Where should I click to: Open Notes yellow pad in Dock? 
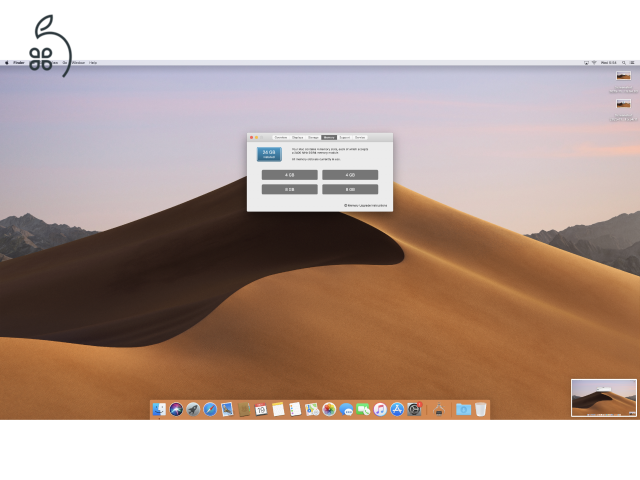click(x=278, y=409)
